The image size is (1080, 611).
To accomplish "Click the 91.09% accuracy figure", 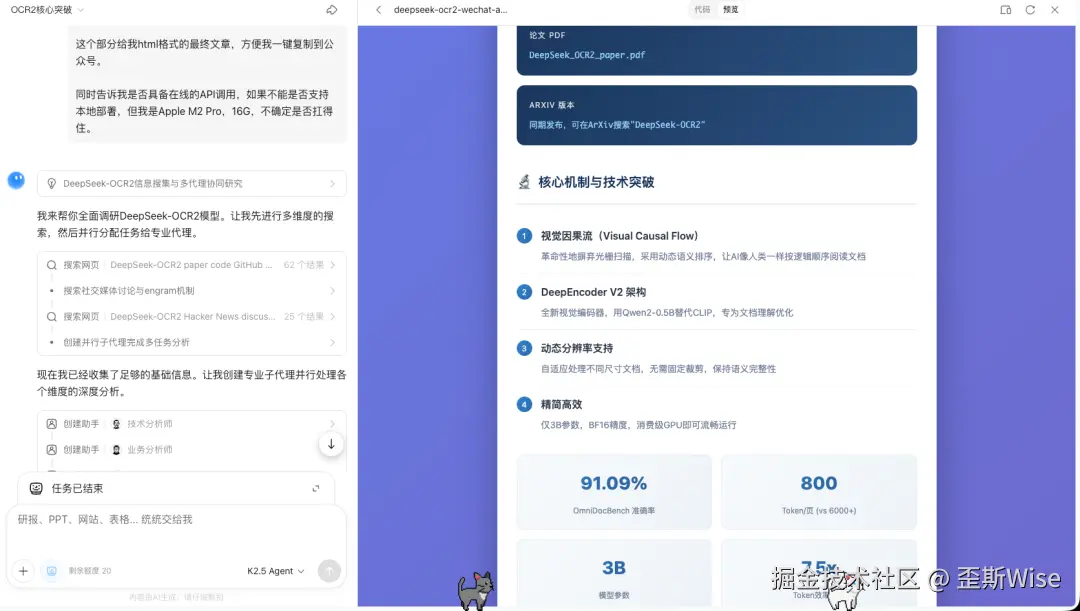I will 614,484.
